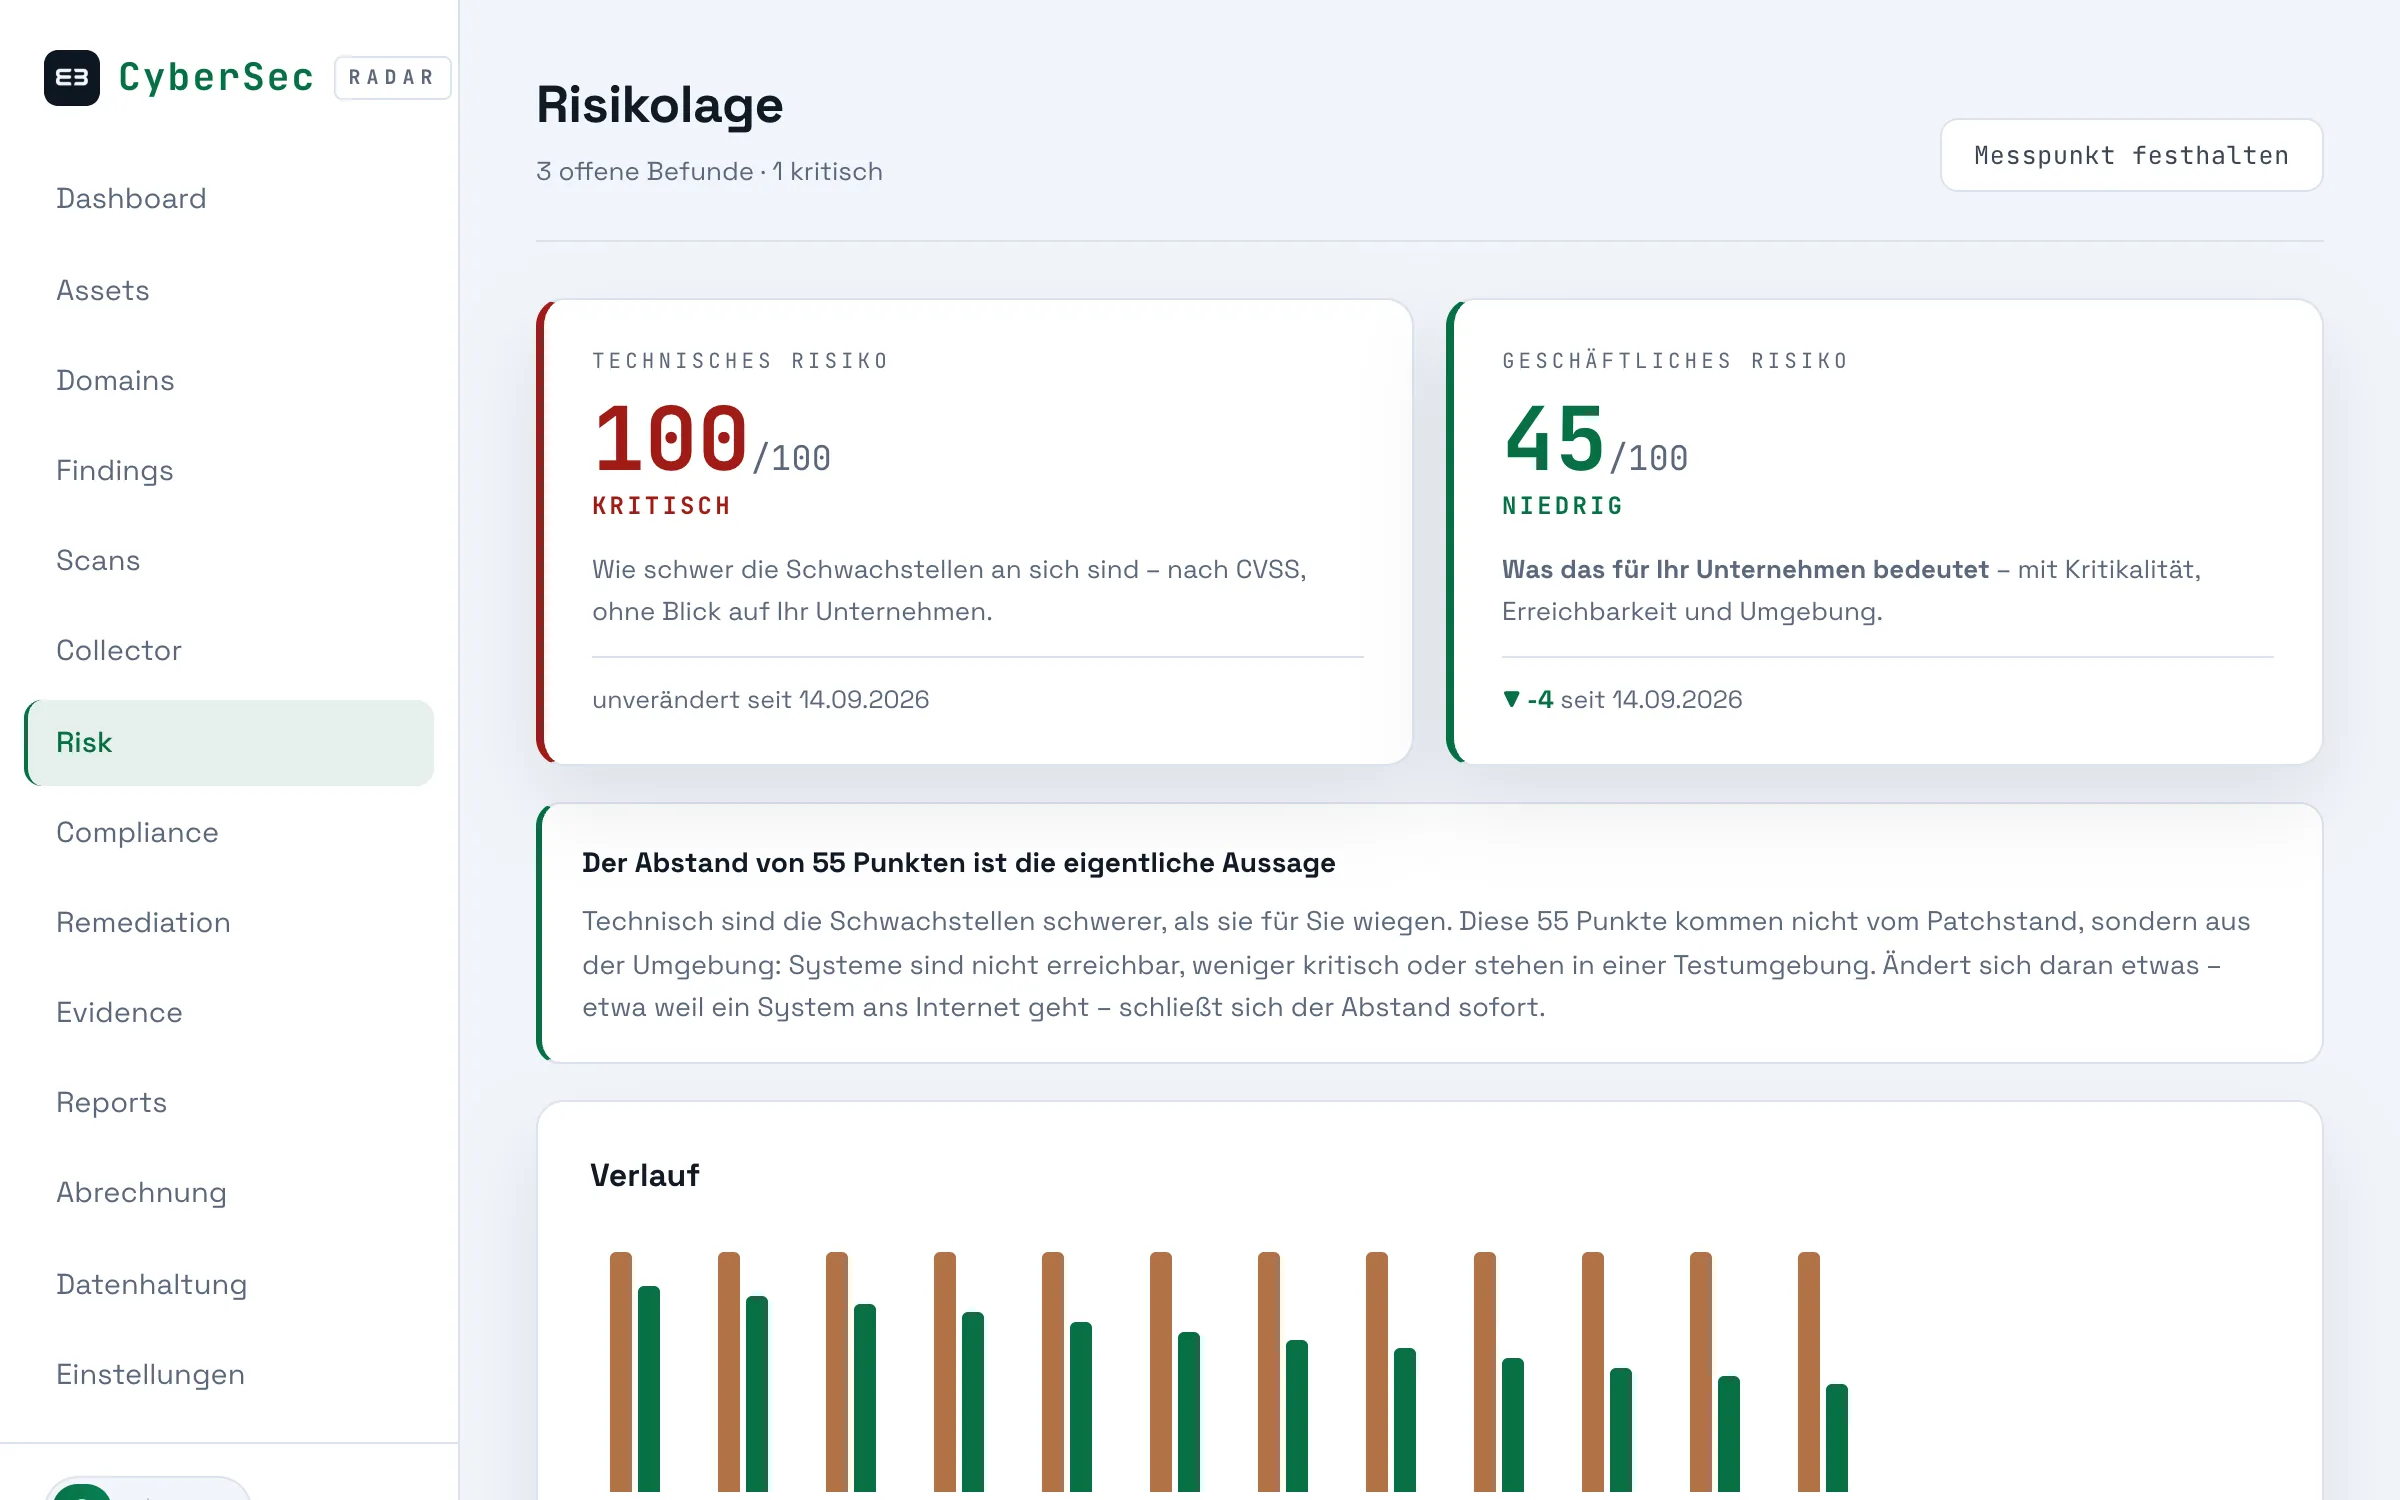Click the first green bar in Verlauf chart
The image size is (2400, 1500).
[649, 1389]
